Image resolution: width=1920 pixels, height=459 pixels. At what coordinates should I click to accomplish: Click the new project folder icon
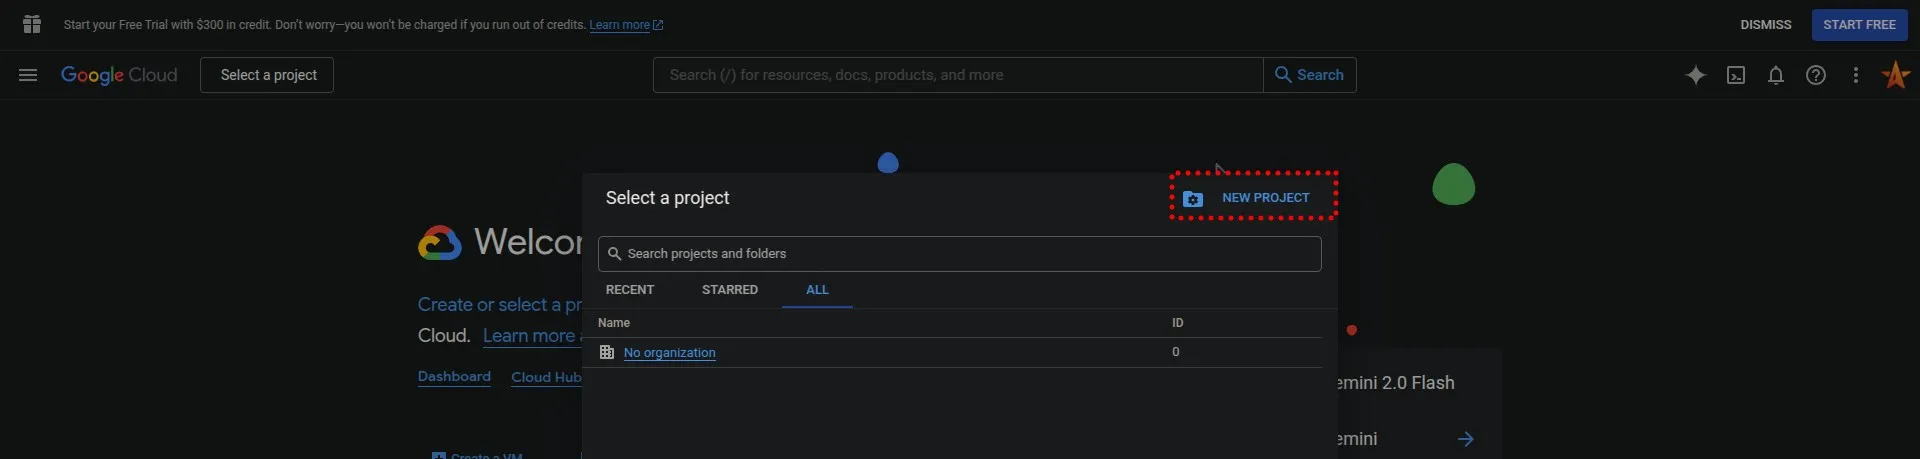[1193, 199]
